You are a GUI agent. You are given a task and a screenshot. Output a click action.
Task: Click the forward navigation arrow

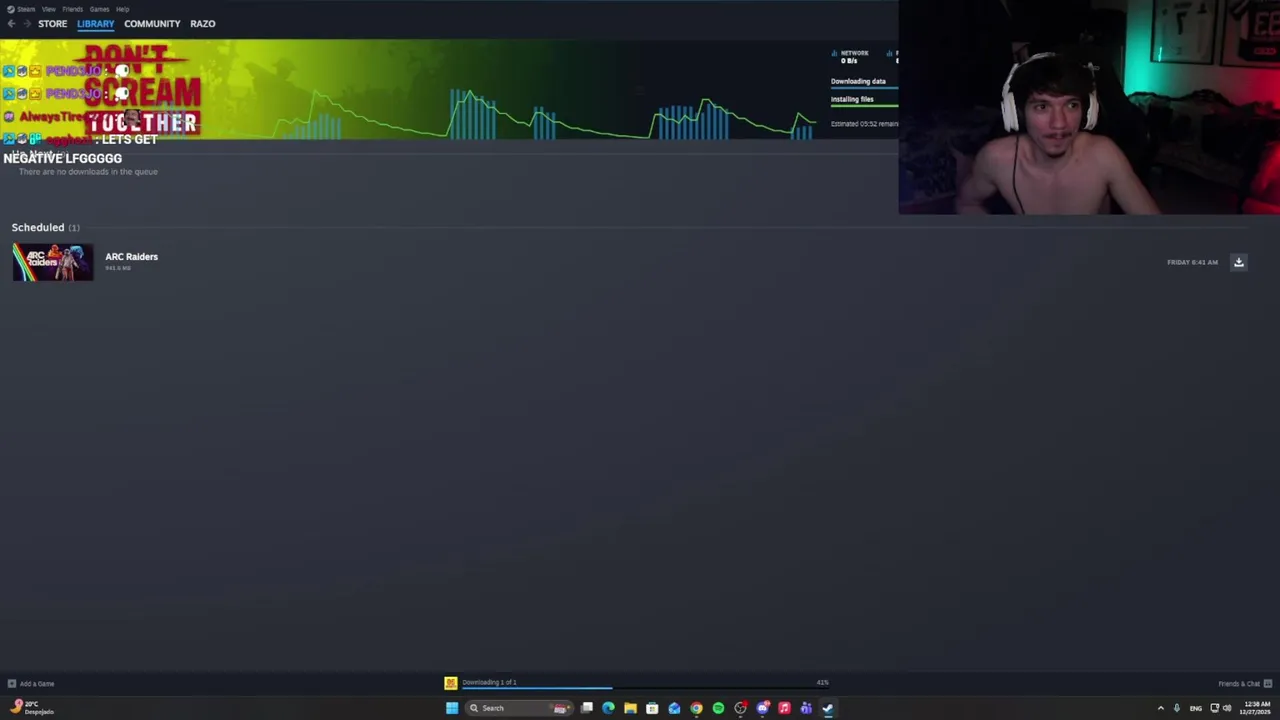point(27,24)
